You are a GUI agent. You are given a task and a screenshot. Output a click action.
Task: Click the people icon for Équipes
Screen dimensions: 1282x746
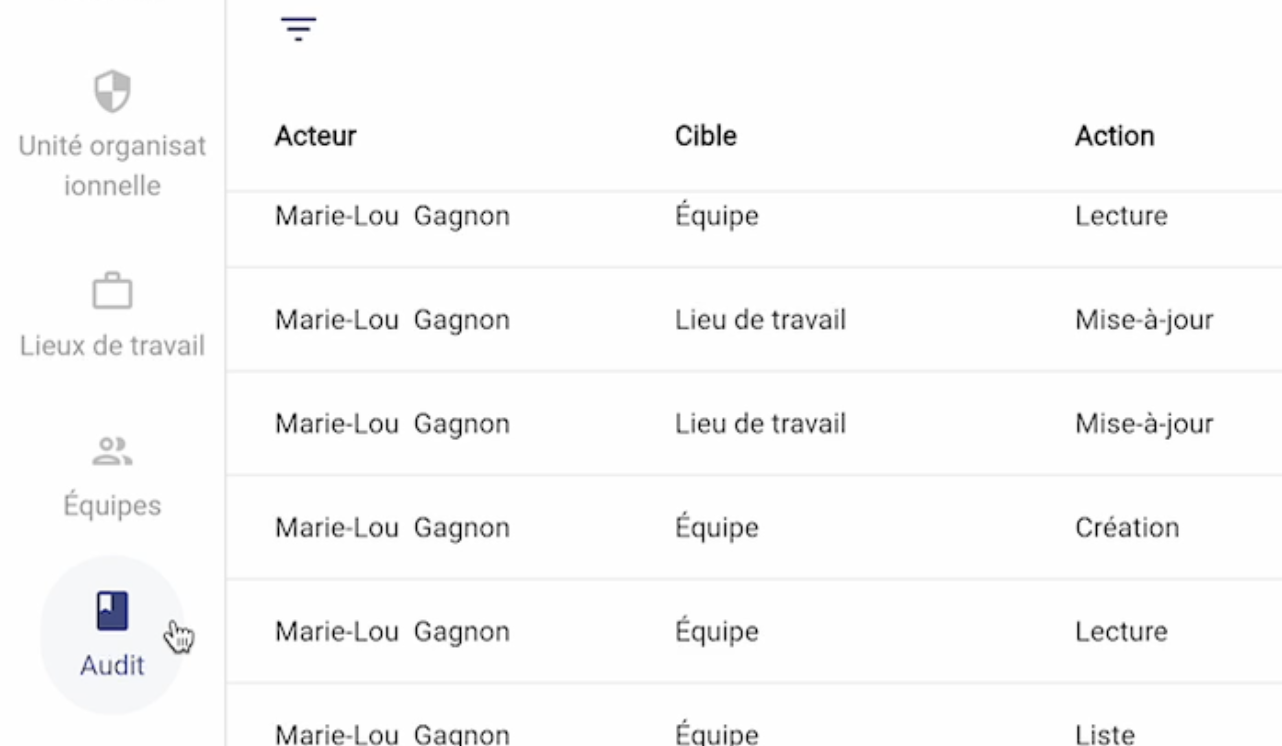coord(112,451)
